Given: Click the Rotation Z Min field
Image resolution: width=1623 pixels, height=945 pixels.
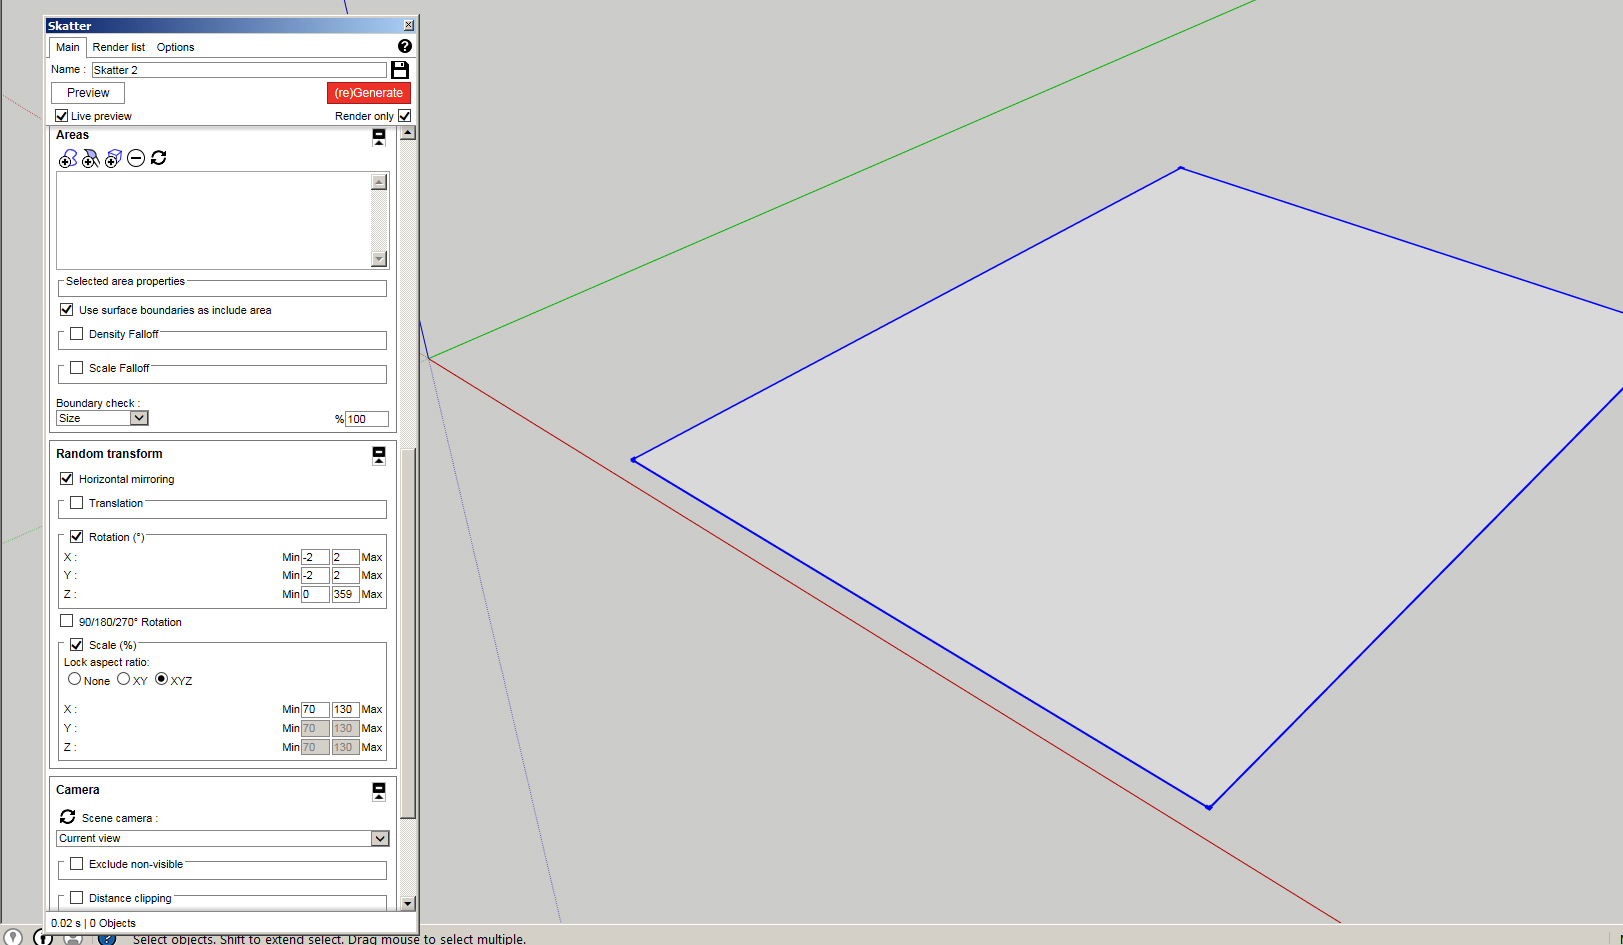Looking at the screenshot, I should click(x=315, y=594).
